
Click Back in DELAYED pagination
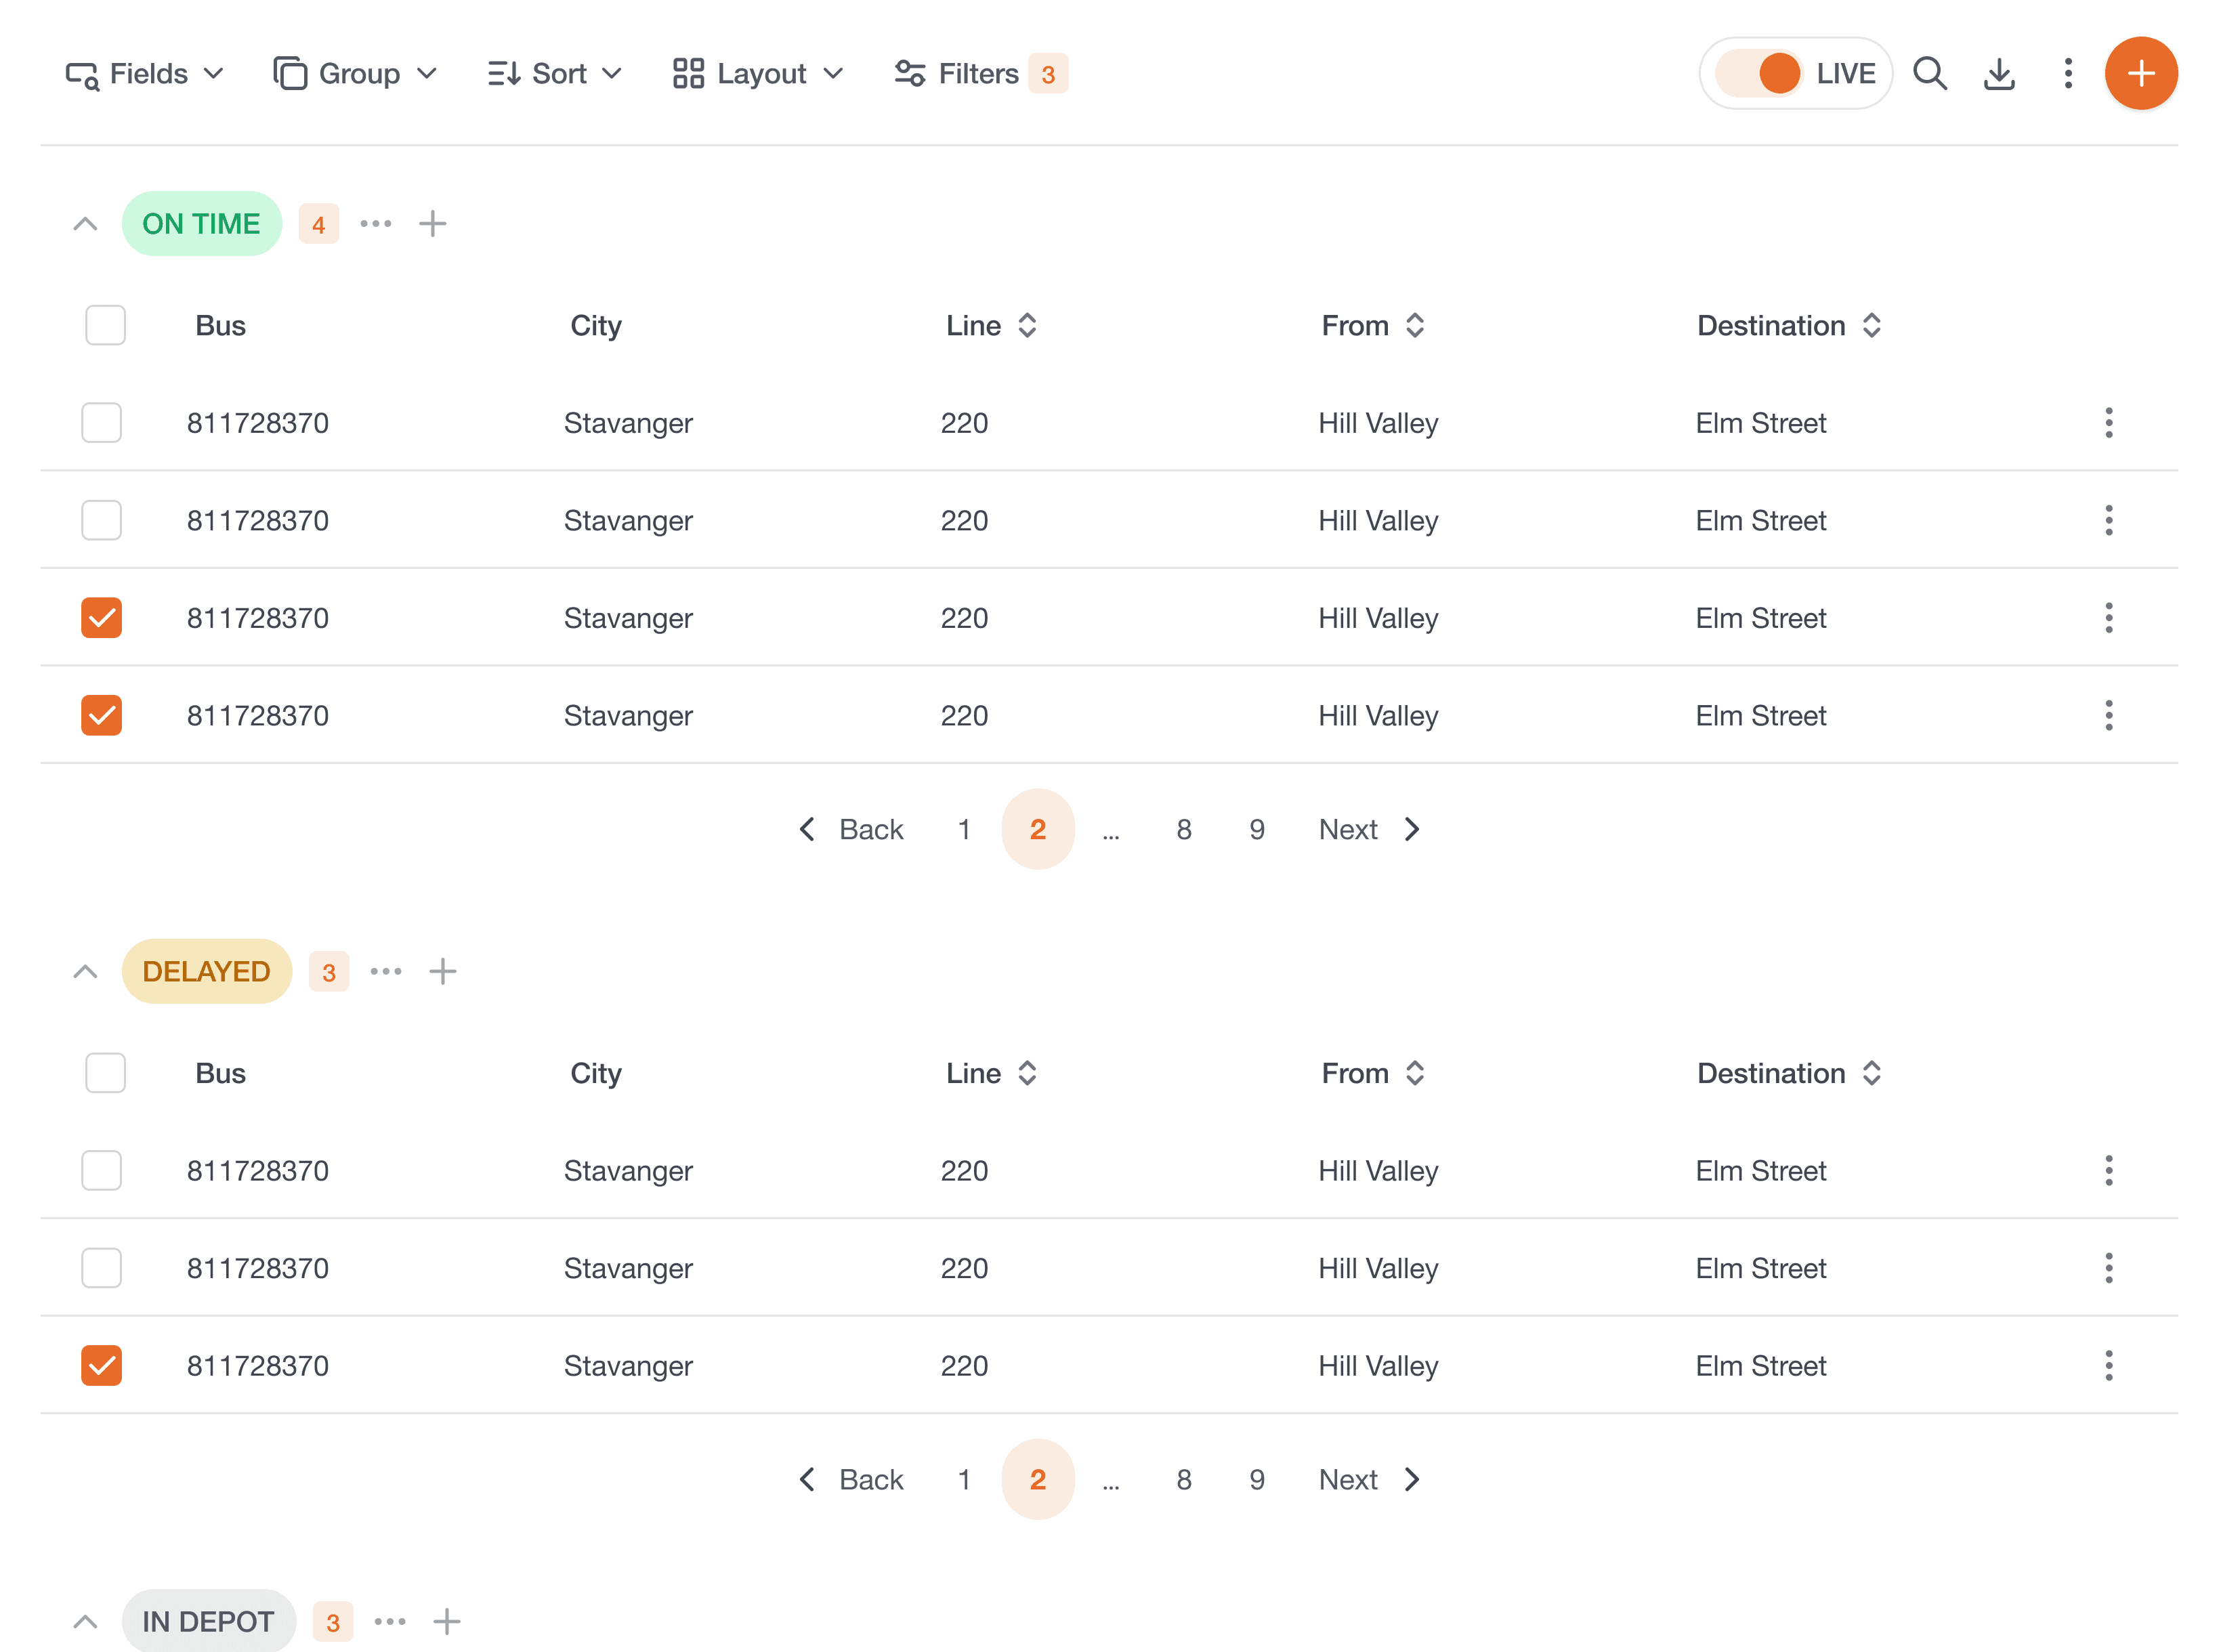[x=852, y=1479]
